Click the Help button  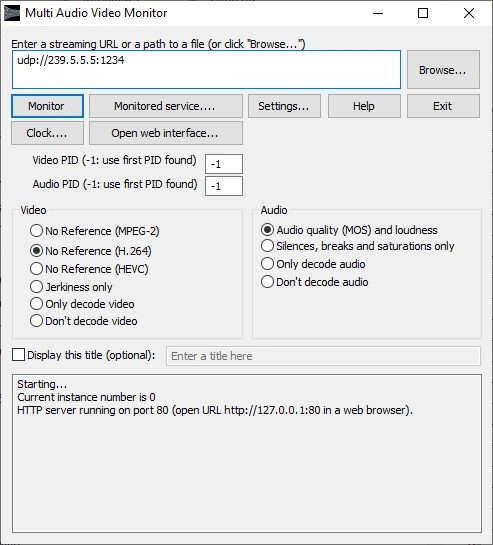click(364, 106)
